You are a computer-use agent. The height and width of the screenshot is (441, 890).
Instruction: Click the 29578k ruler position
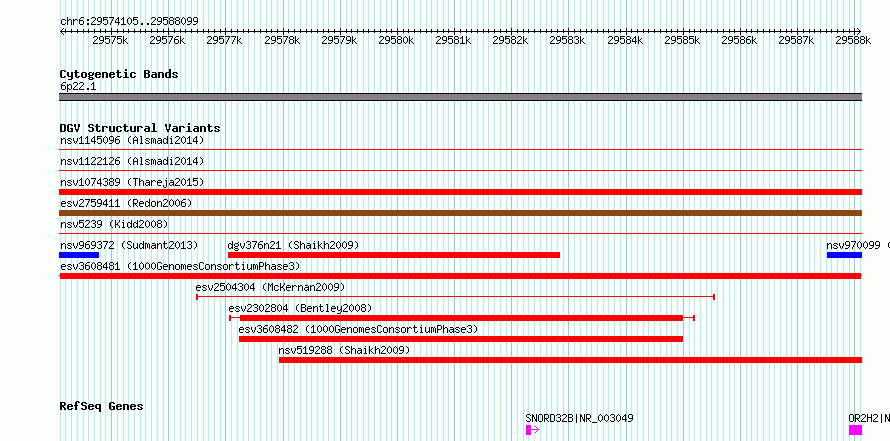[282, 40]
